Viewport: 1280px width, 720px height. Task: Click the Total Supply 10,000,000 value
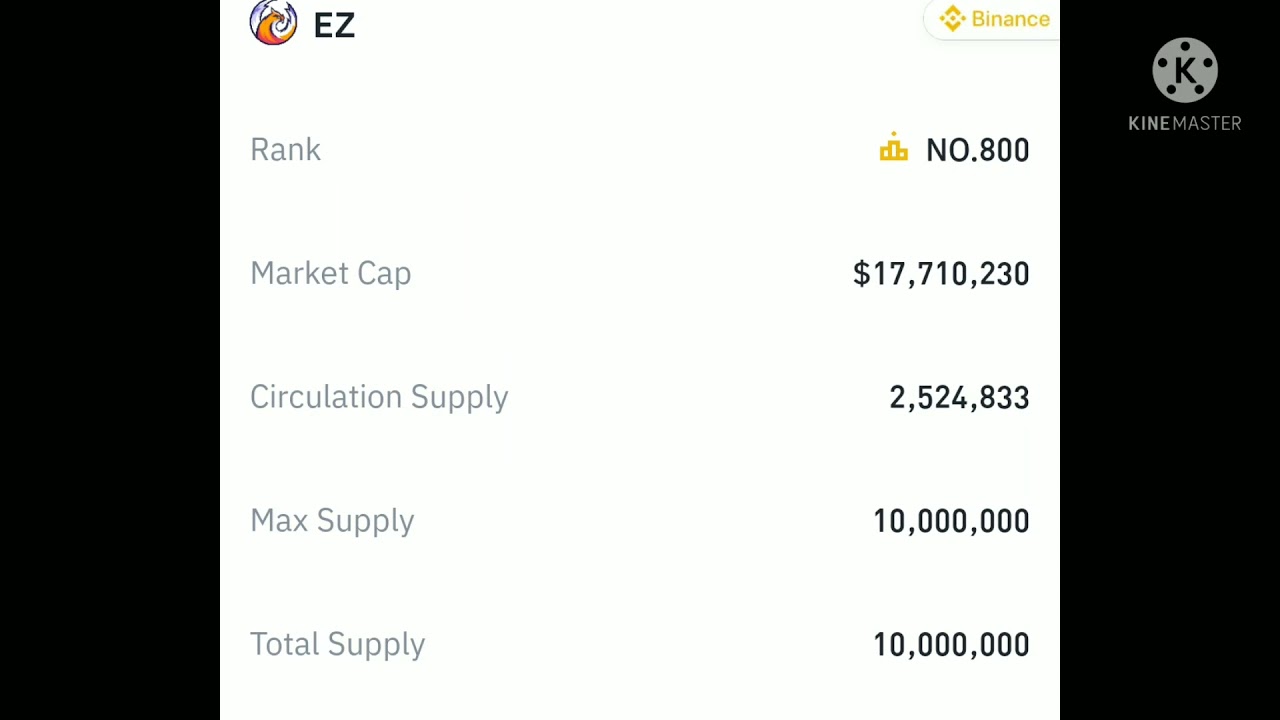click(x=951, y=645)
